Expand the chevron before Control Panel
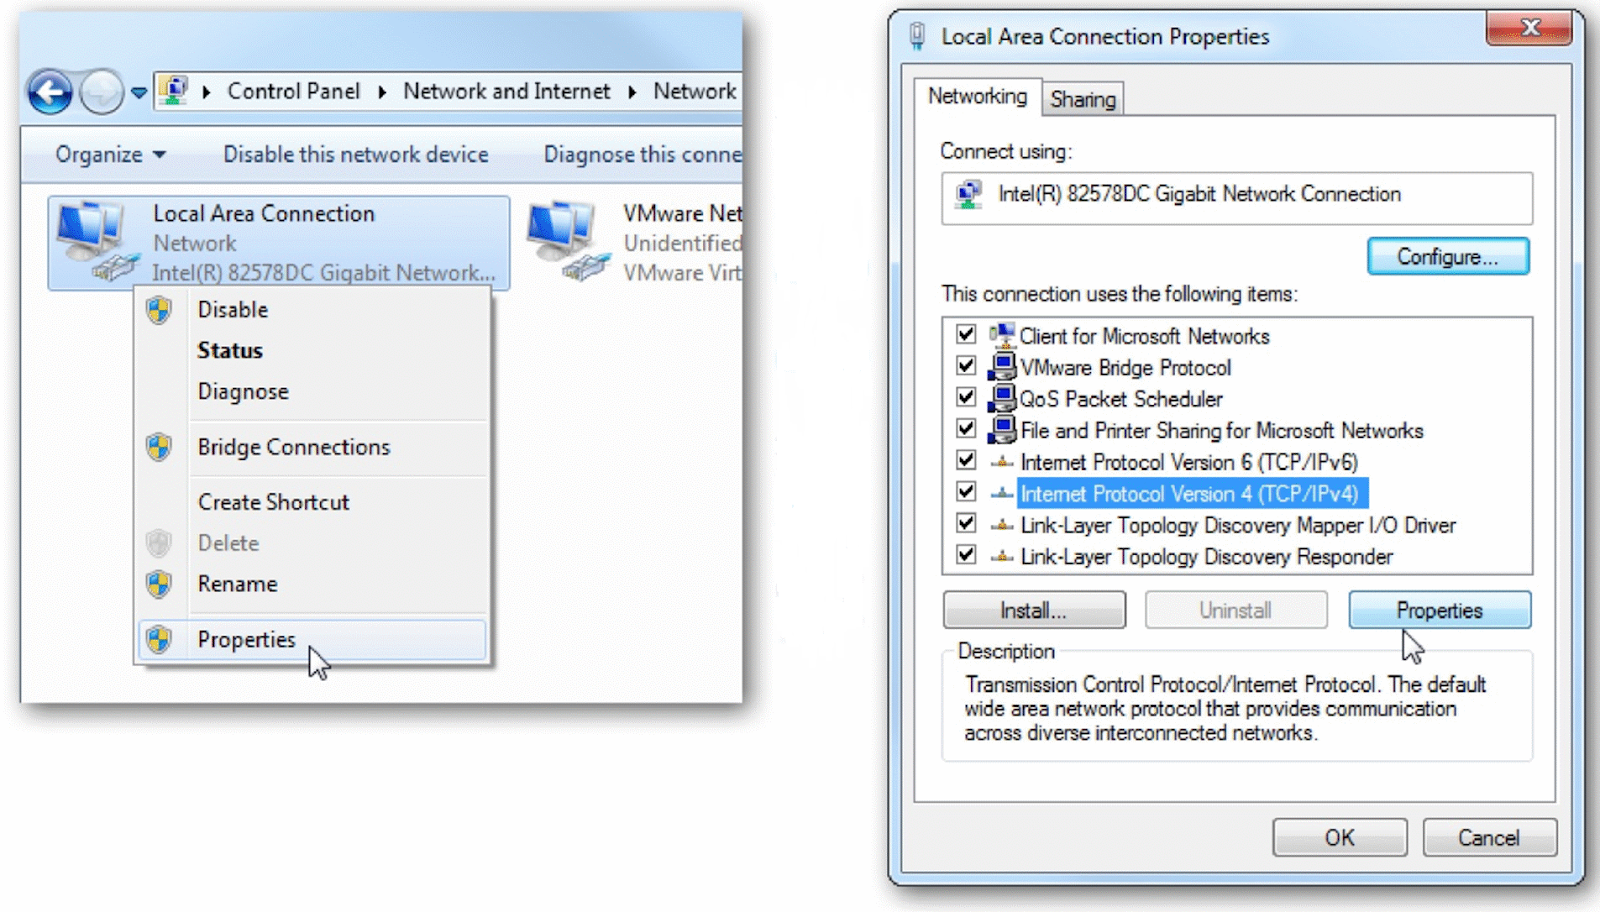The width and height of the screenshot is (1600, 912). click(x=206, y=92)
